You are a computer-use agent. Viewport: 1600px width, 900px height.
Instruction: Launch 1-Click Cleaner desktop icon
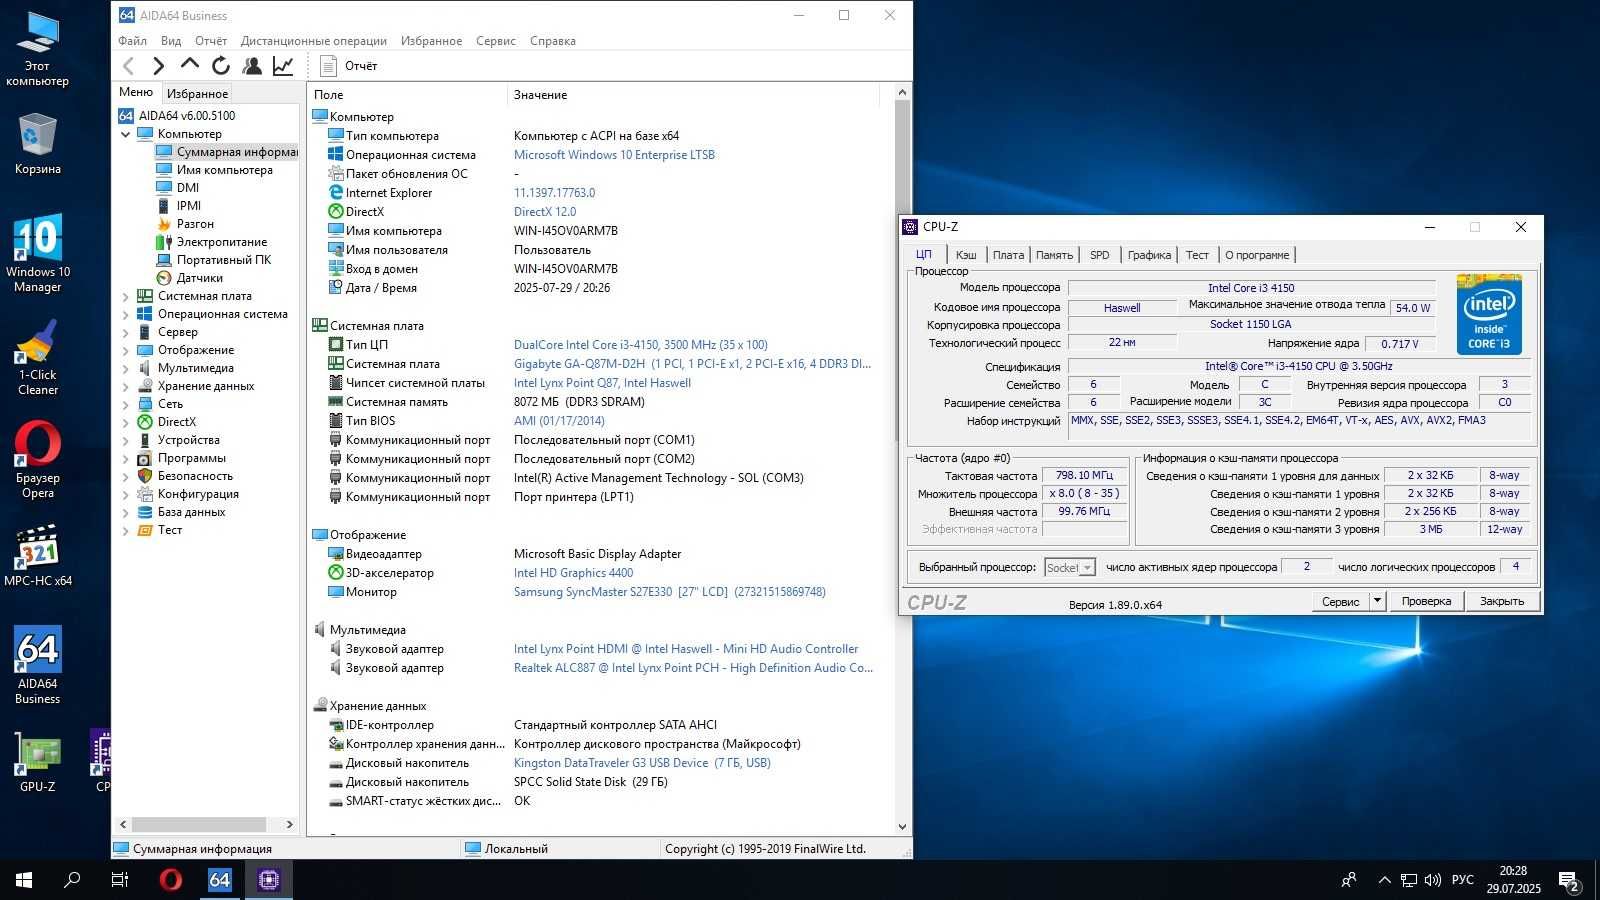pos(38,357)
